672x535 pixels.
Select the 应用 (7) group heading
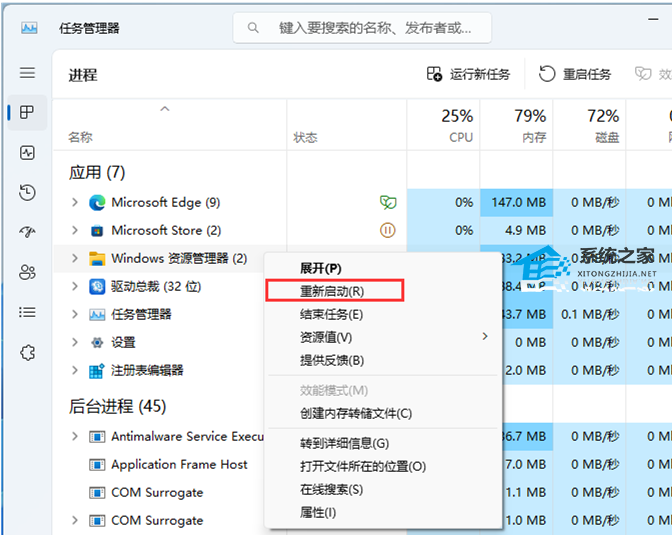(x=97, y=173)
